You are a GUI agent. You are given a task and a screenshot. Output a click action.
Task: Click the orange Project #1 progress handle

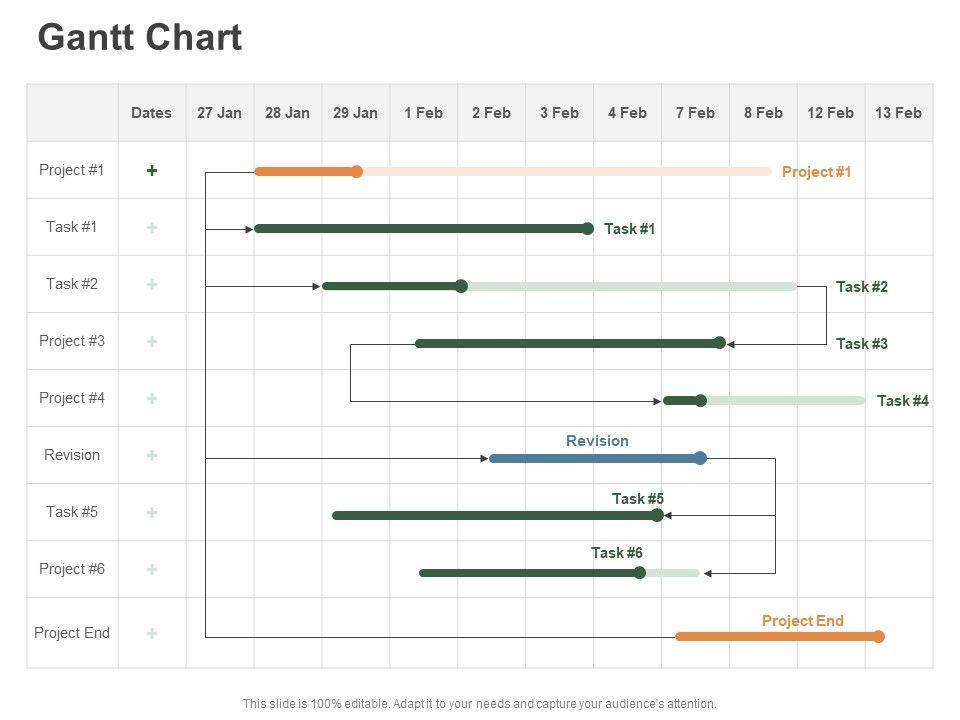(x=357, y=171)
